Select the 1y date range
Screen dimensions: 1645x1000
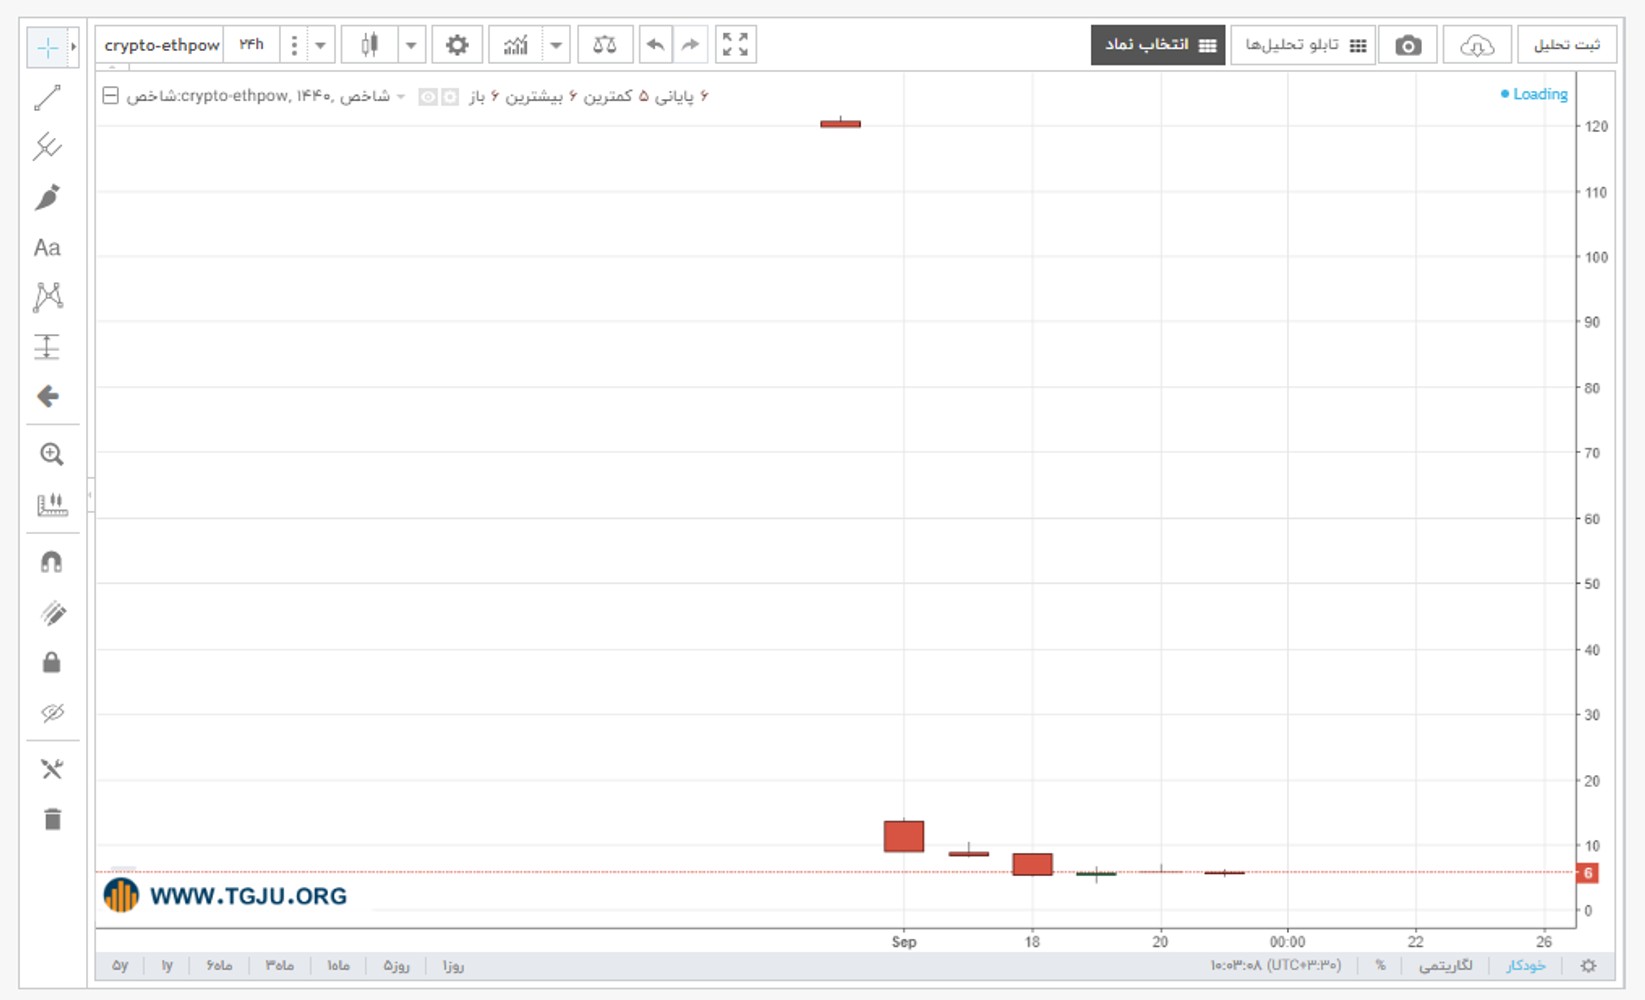tap(167, 966)
